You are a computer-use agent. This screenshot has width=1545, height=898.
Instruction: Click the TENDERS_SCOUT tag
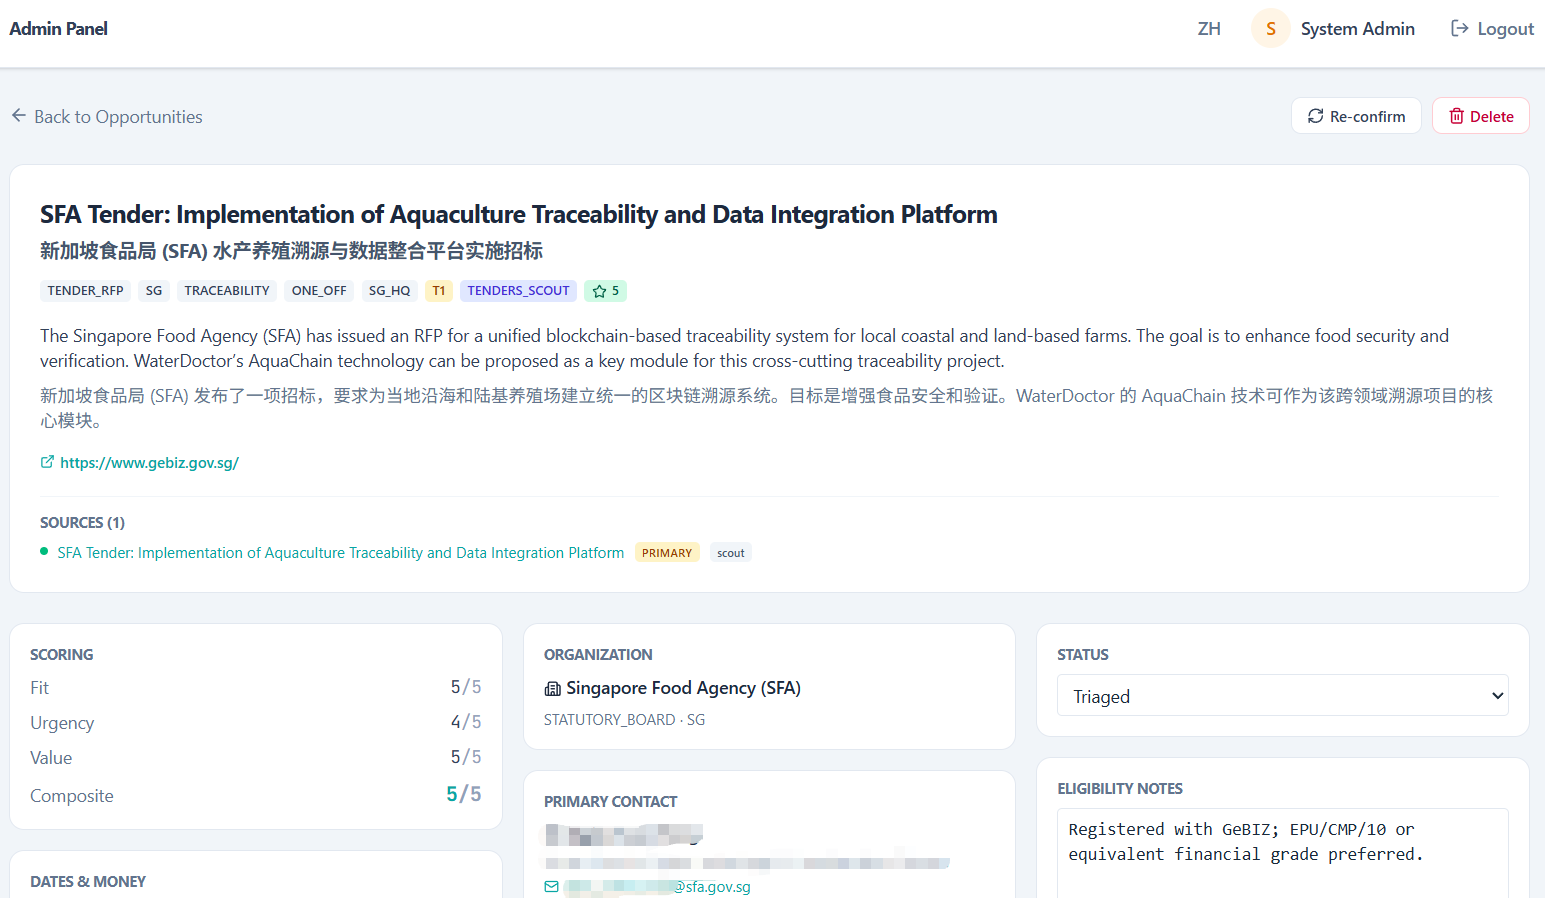click(x=518, y=291)
